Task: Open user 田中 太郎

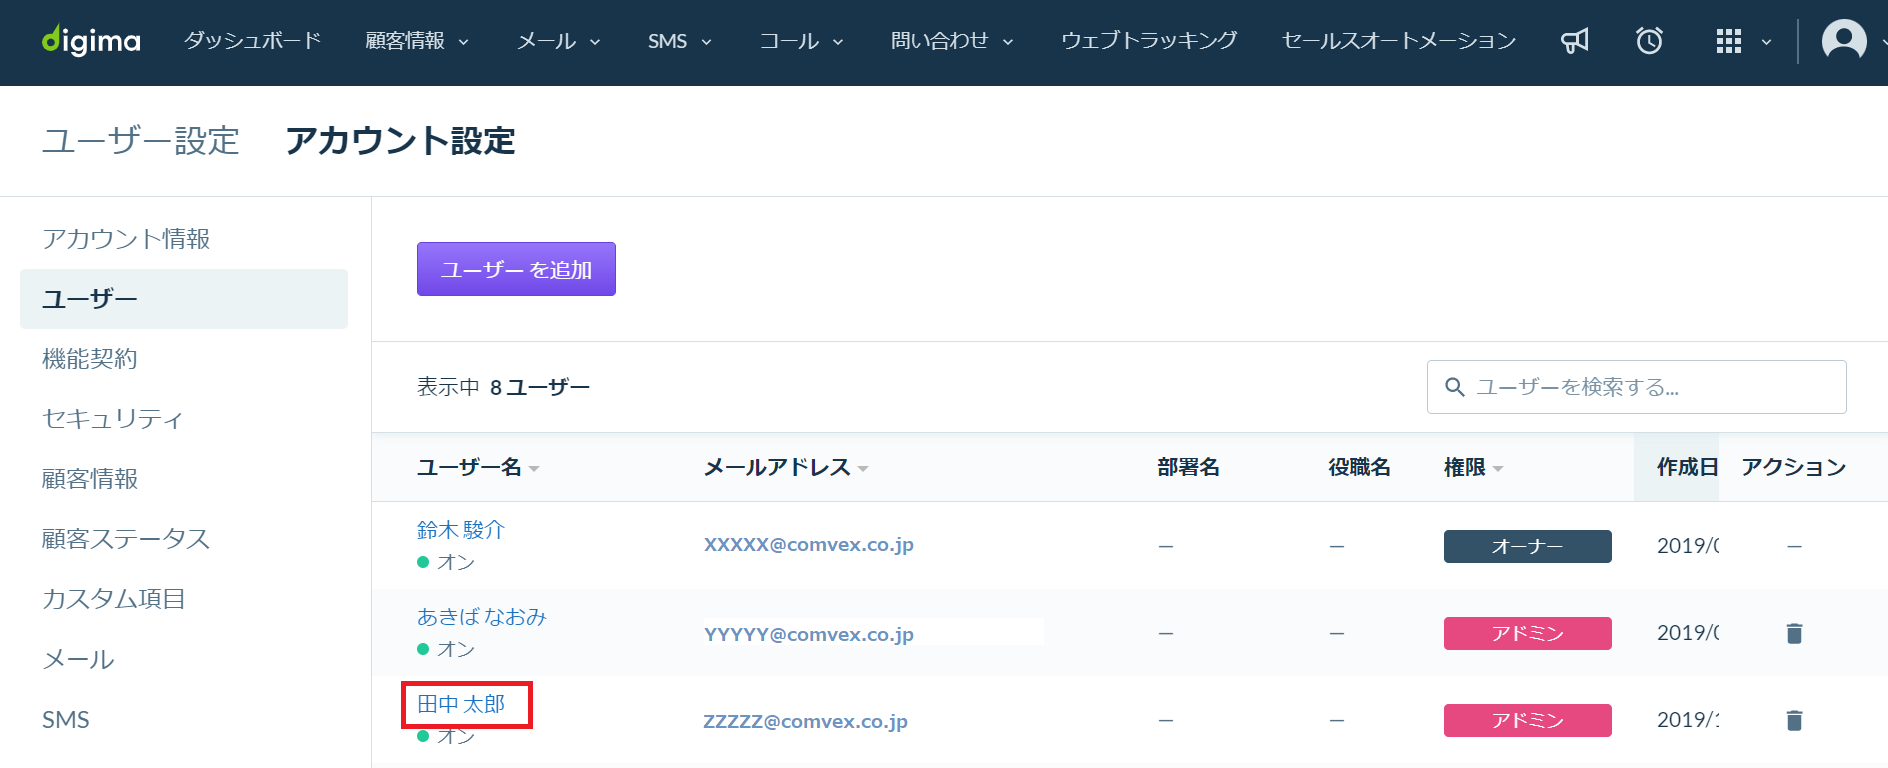Action: (461, 704)
